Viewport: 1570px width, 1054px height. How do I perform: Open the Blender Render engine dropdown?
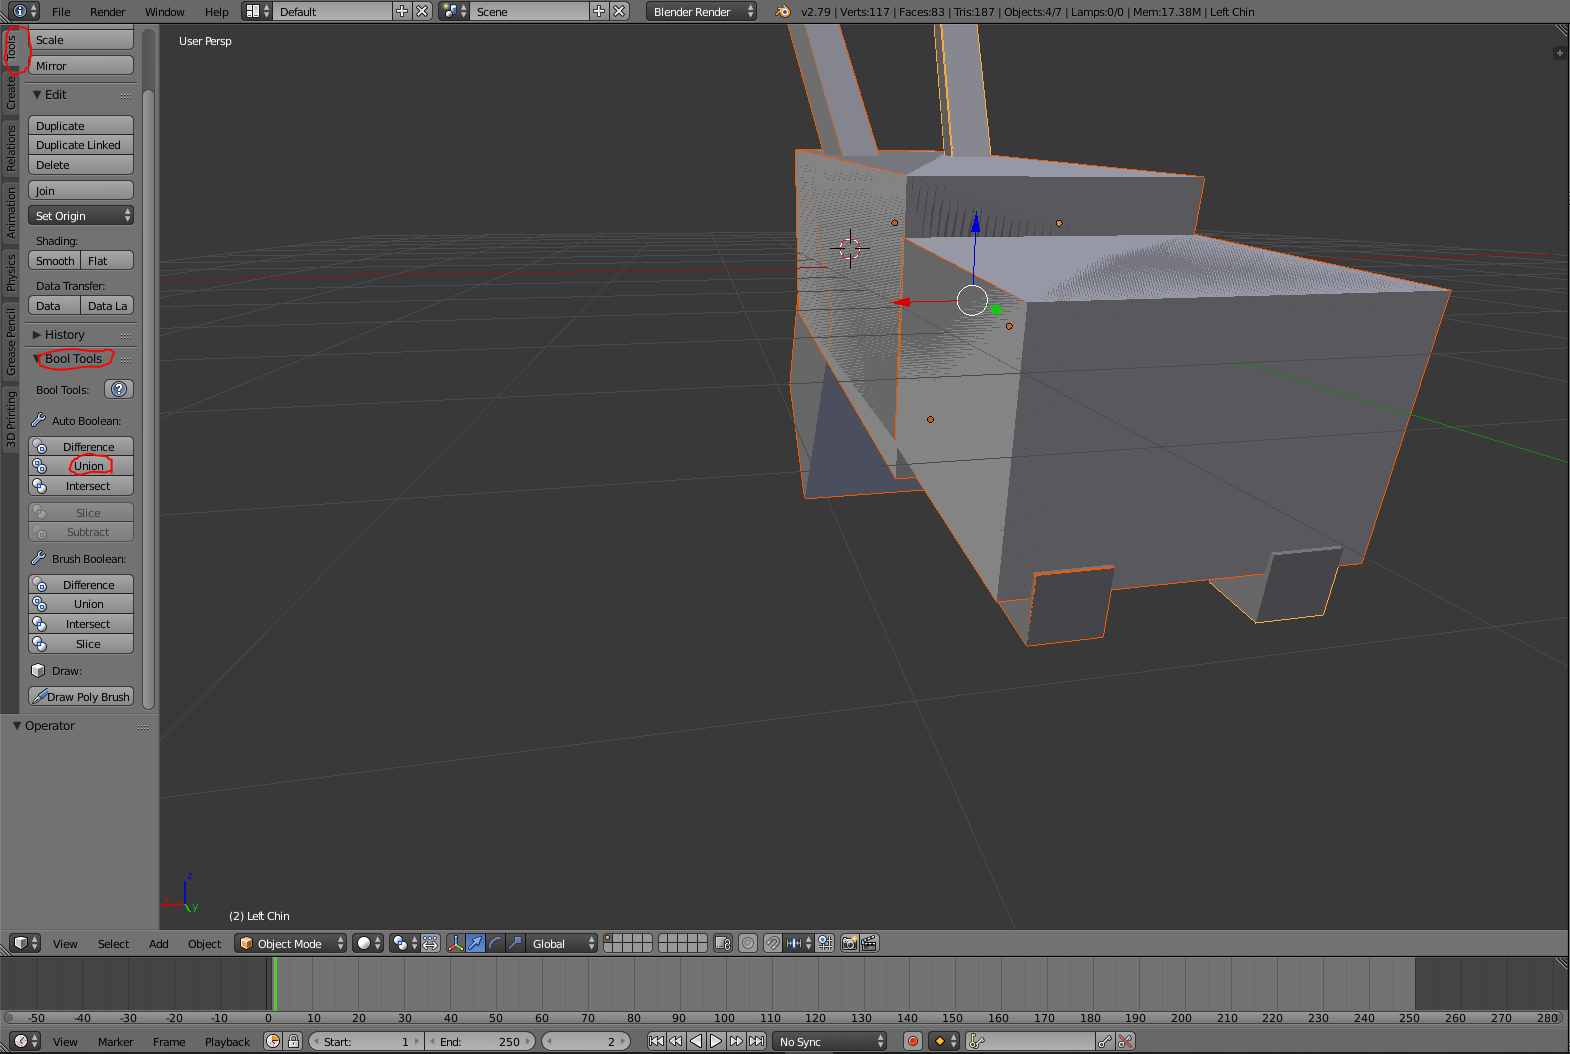[701, 12]
